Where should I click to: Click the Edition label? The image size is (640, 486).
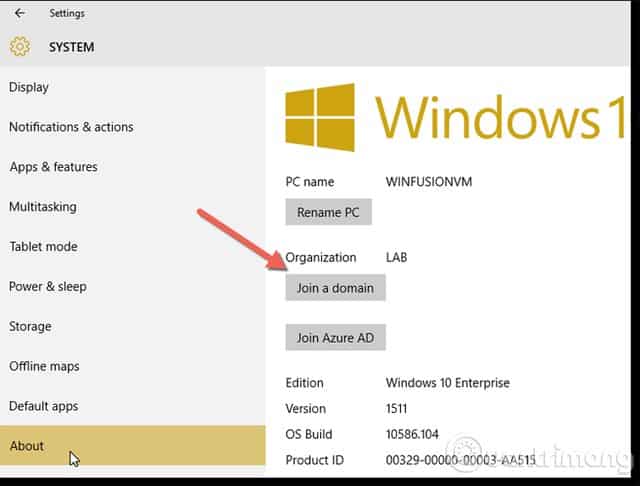(x=304, y=383)
